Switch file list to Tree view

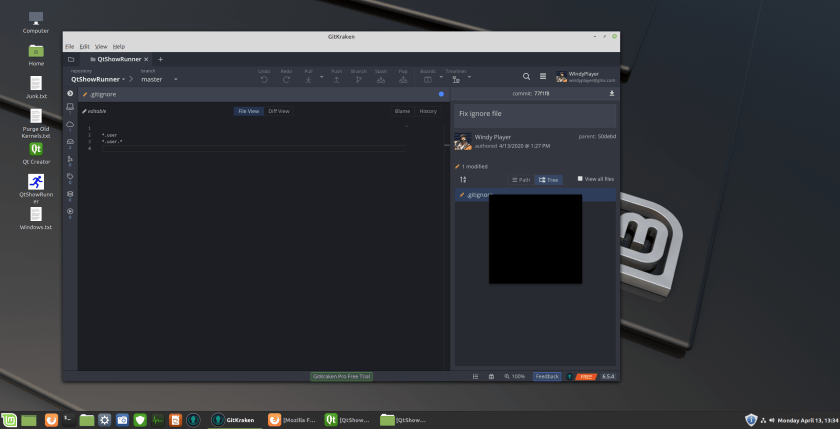click(x=549, y=180)
